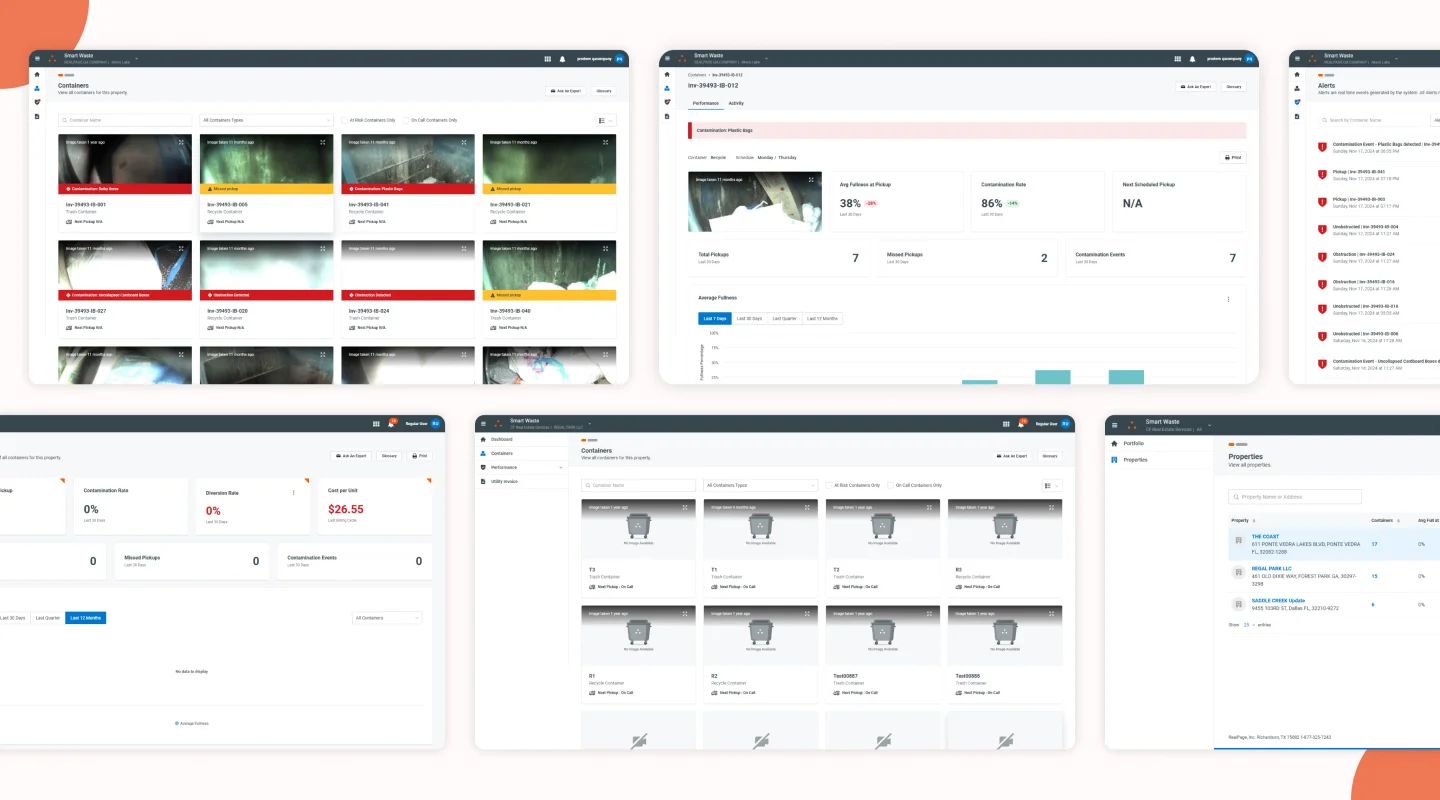Expand the Performance submenu in the sidebar

pos(561,467)
